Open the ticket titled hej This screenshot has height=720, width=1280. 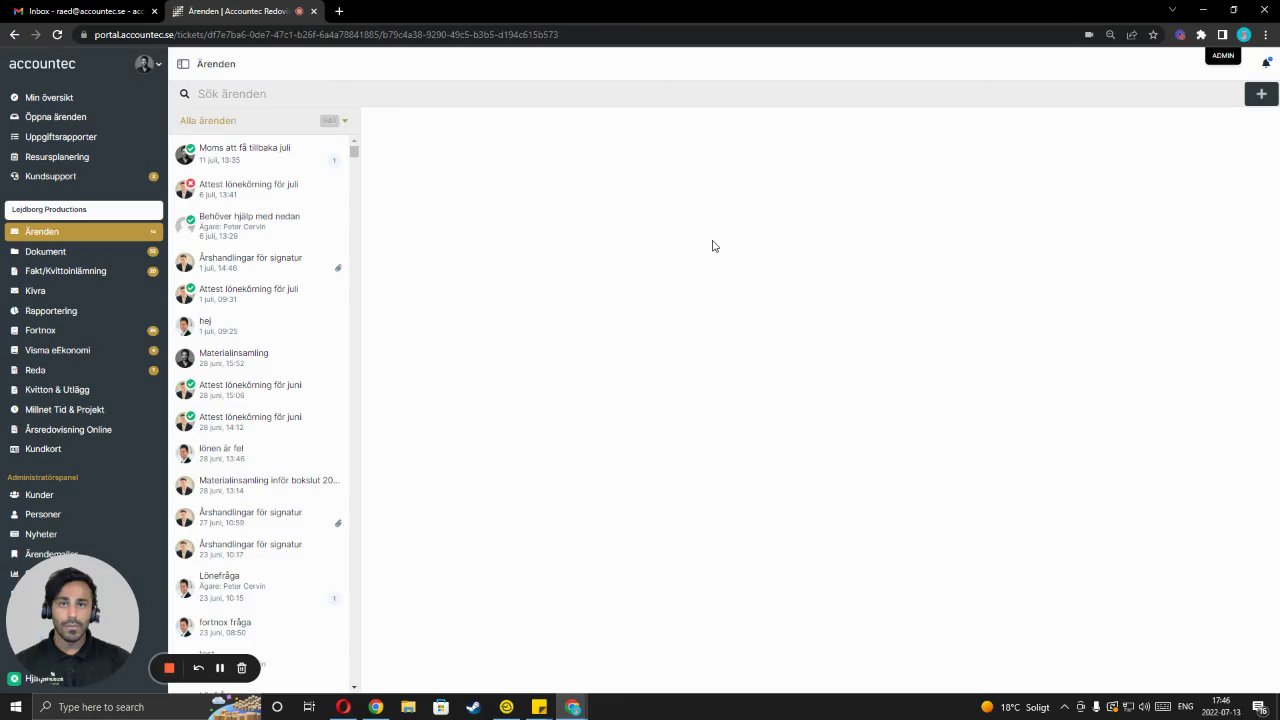coord(259,326)
